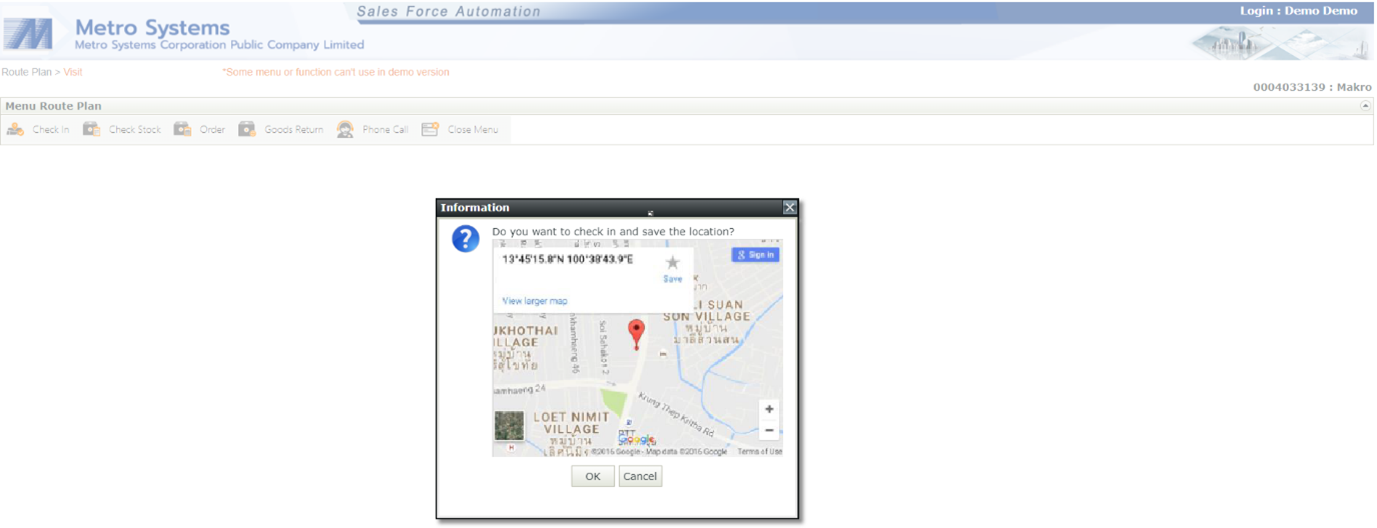This screenshot has height=528, width=1377.
Task: Switch to satellite view thumbnail
Action: [x=509, y=426]
